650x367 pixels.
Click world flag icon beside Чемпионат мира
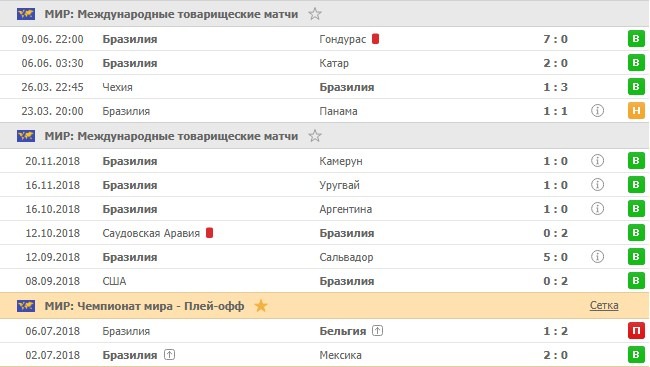pos(26,306)
